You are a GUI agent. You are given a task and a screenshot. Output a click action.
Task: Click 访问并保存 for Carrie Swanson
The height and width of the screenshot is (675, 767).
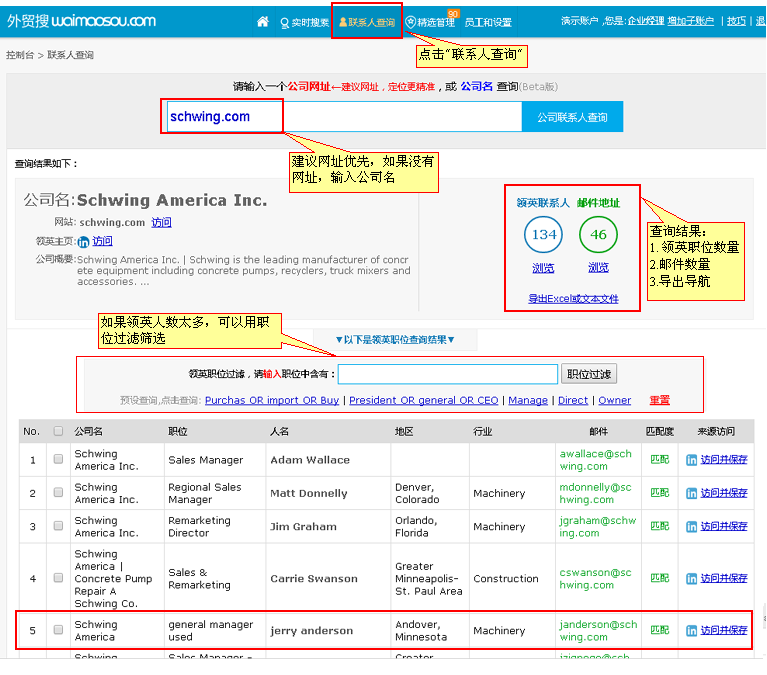click(723, 578)
